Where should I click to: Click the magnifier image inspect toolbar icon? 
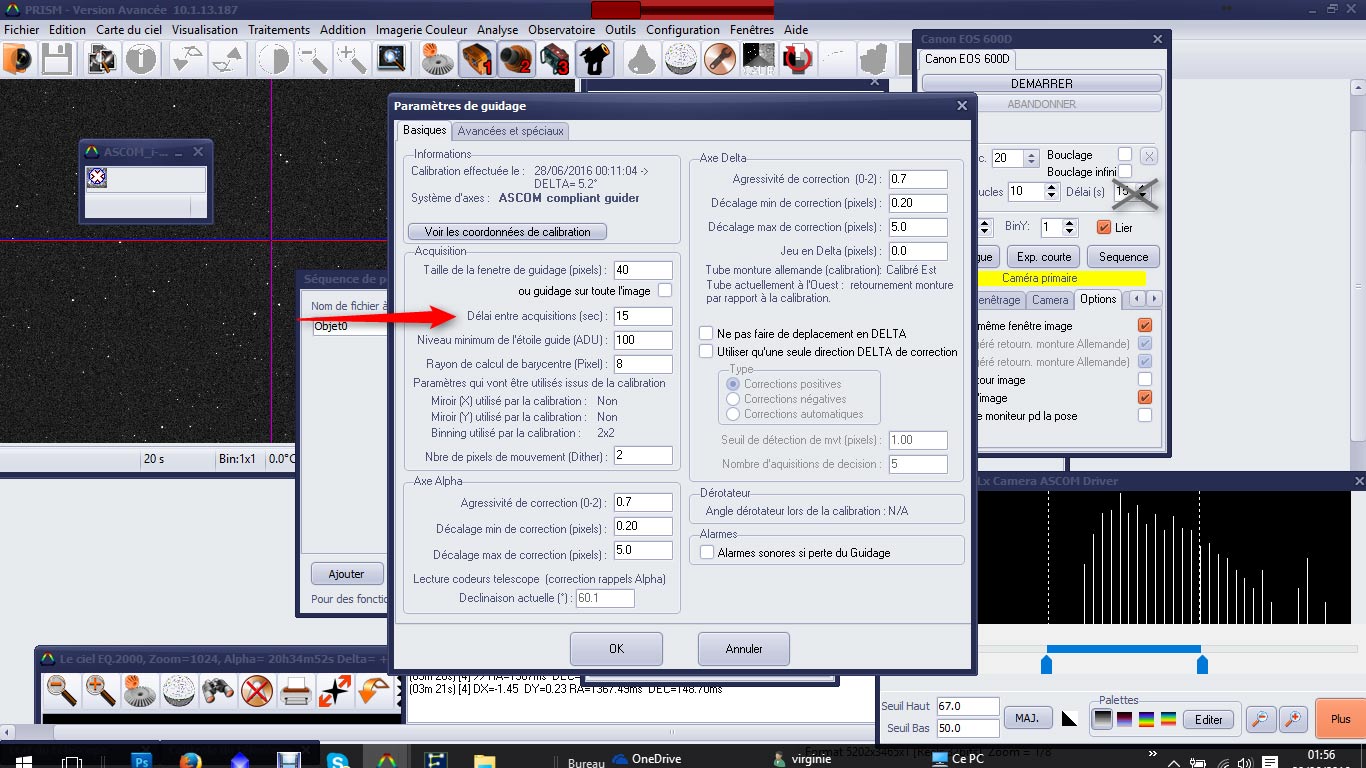pyautogui.click(x=391, y=60)
